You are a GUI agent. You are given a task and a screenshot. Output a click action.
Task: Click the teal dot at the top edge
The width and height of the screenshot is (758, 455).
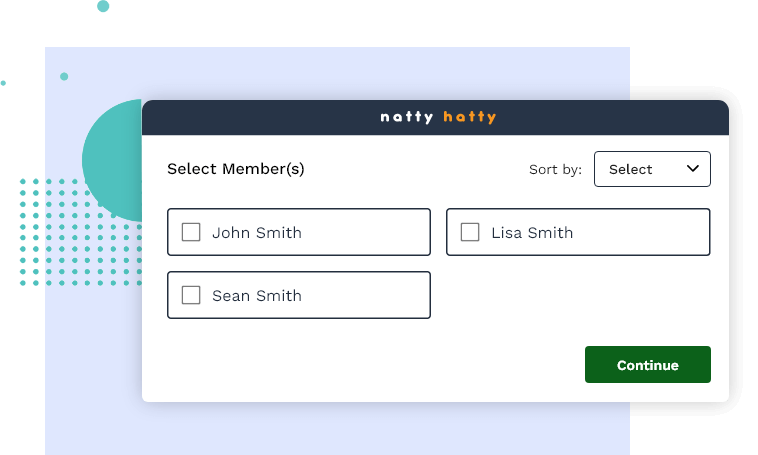(x=103, y=6)
